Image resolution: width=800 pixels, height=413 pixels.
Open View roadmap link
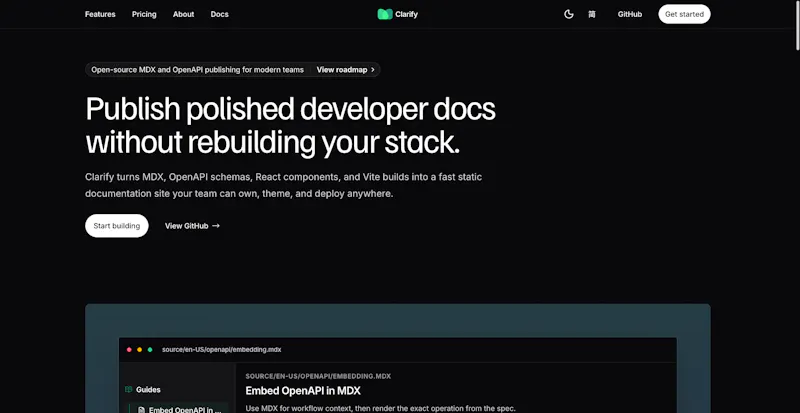point(342,70)
